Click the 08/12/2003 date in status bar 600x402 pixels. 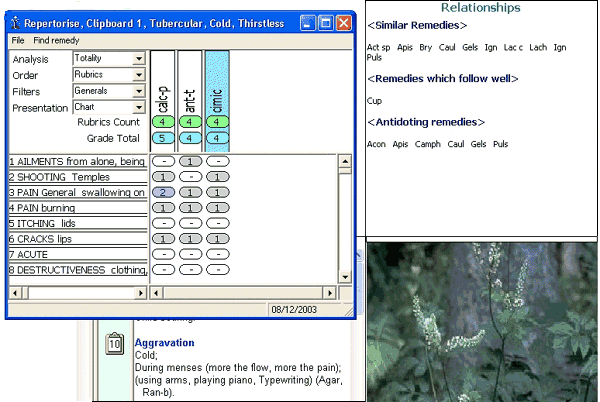(x=294, y=309)
